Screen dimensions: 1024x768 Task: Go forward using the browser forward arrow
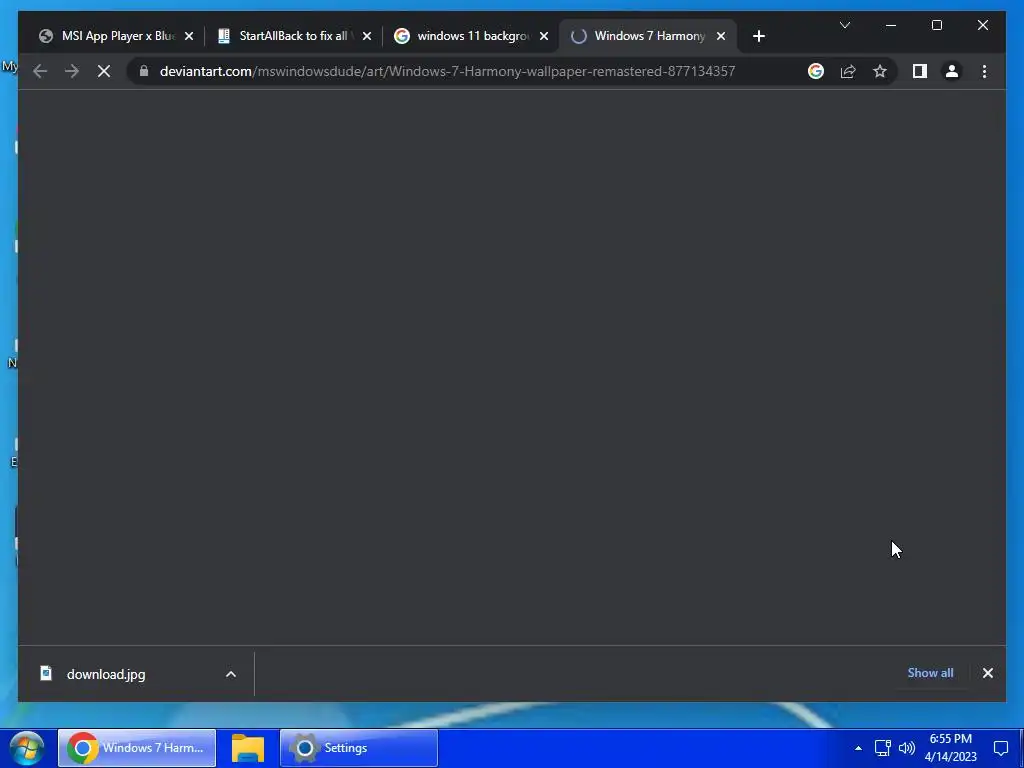pyautogui.click(x=72, y=71)
